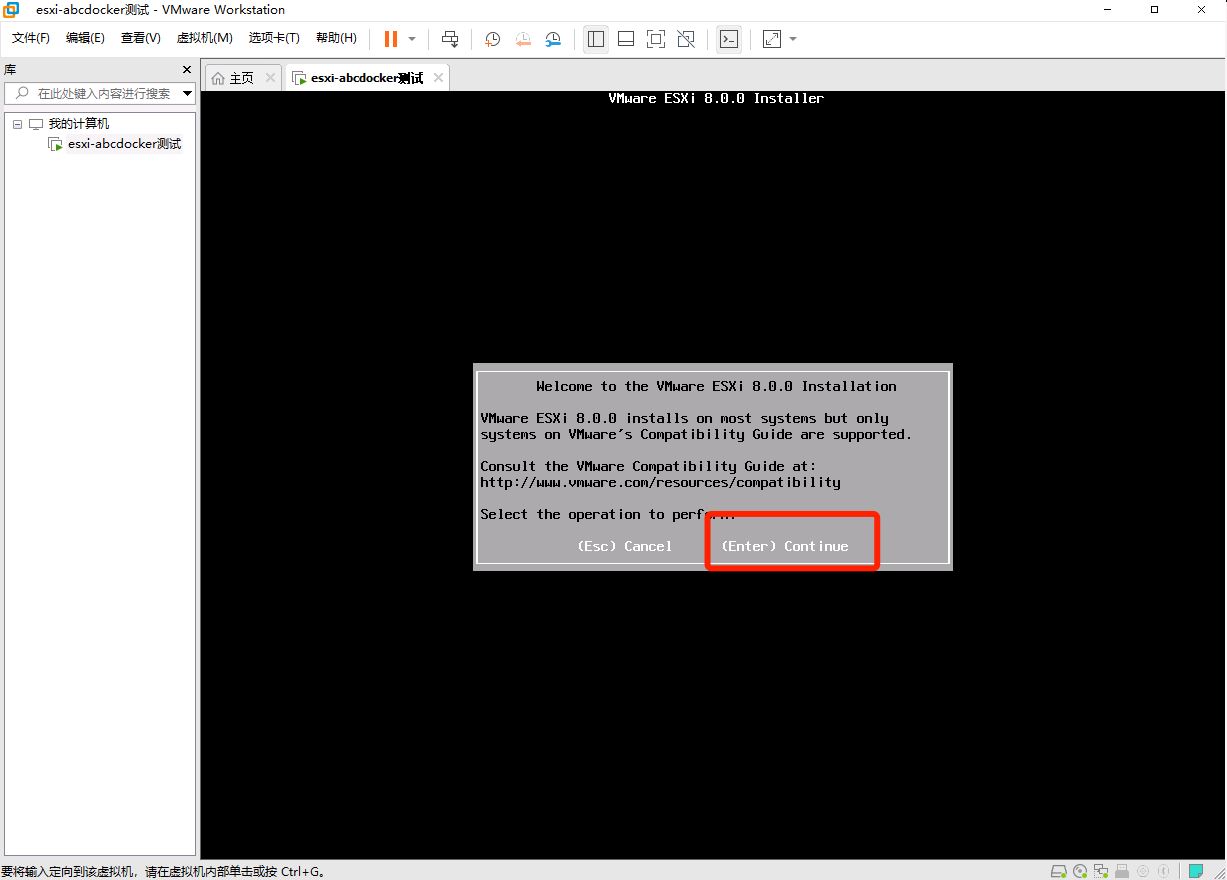The width and height of the screenshot is (1227, 880).
Task: Close the library panel
Action: 186,69
